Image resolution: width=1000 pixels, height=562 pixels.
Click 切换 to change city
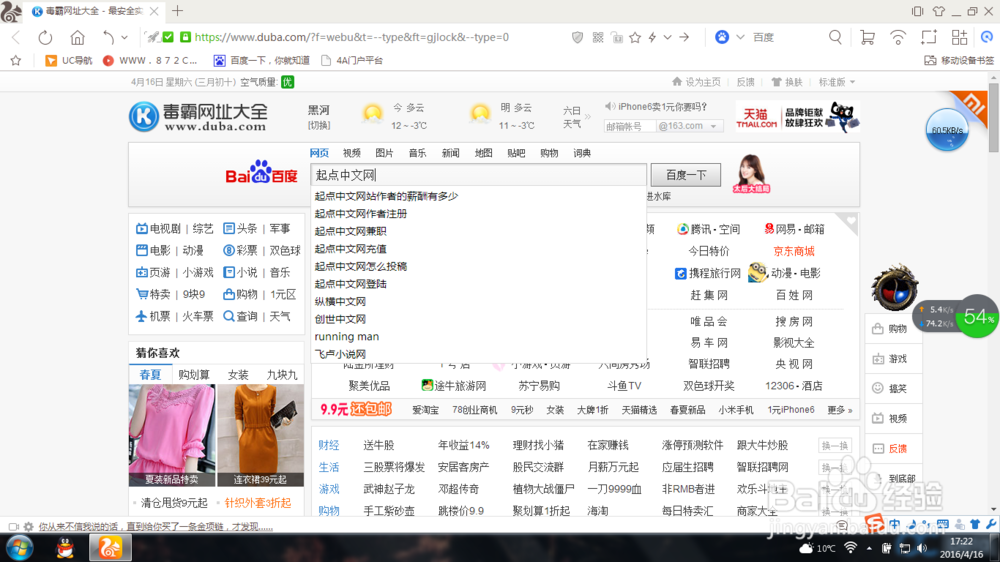pyautogui.click(x=319, y=126)
